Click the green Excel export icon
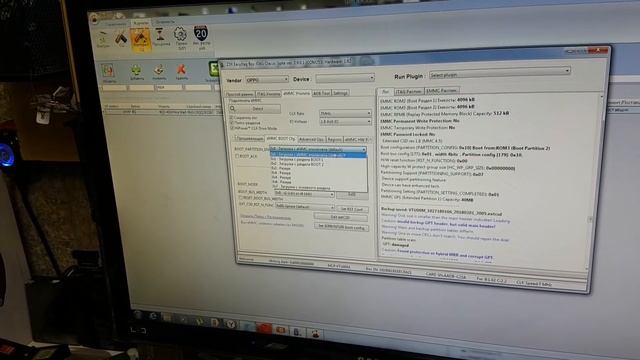 [213, 69]
